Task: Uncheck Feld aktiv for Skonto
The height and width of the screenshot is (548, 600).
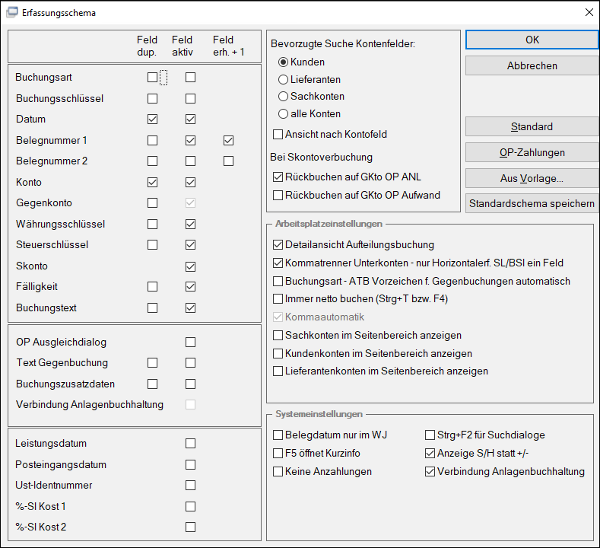Action: click(x=191, y=266)
